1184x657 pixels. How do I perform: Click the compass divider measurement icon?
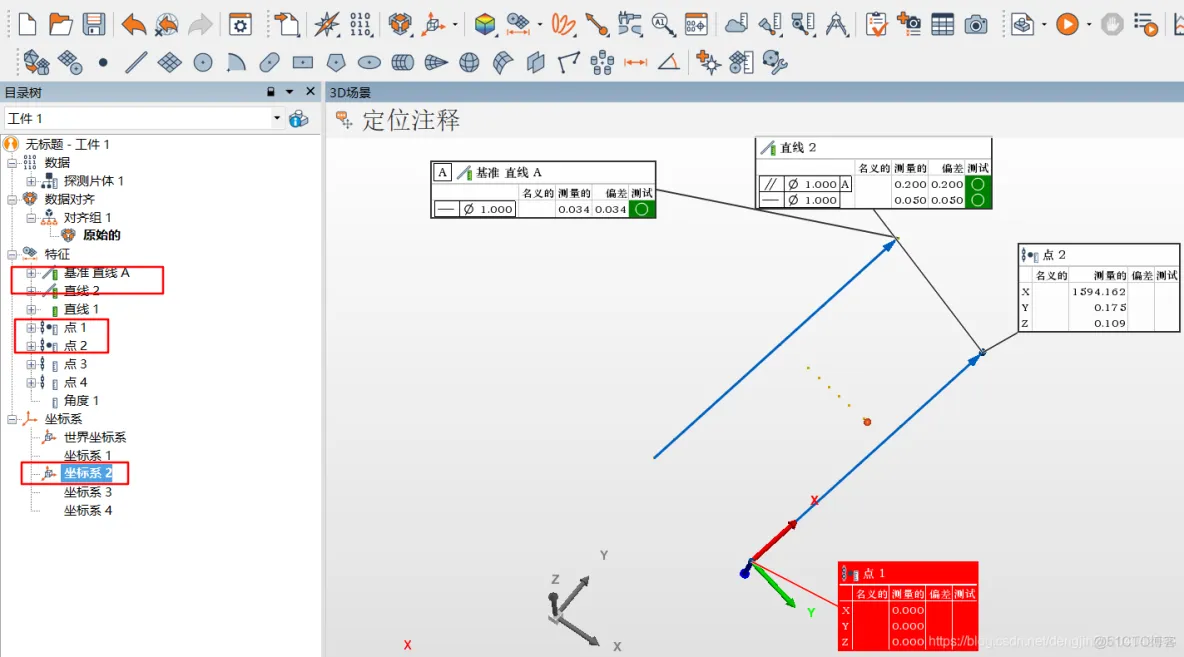(836, 24)
